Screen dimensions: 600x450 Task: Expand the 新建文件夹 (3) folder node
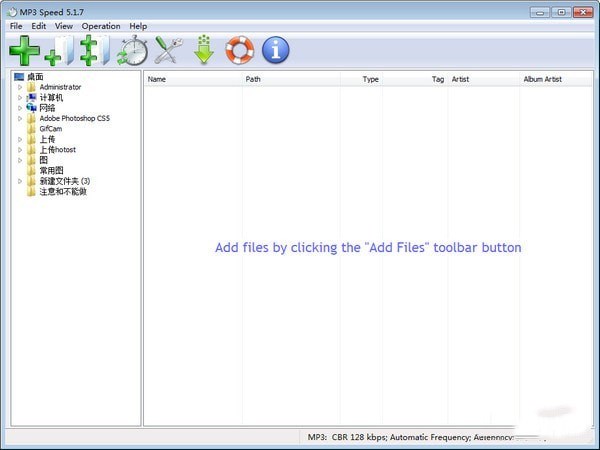point(20,181)
